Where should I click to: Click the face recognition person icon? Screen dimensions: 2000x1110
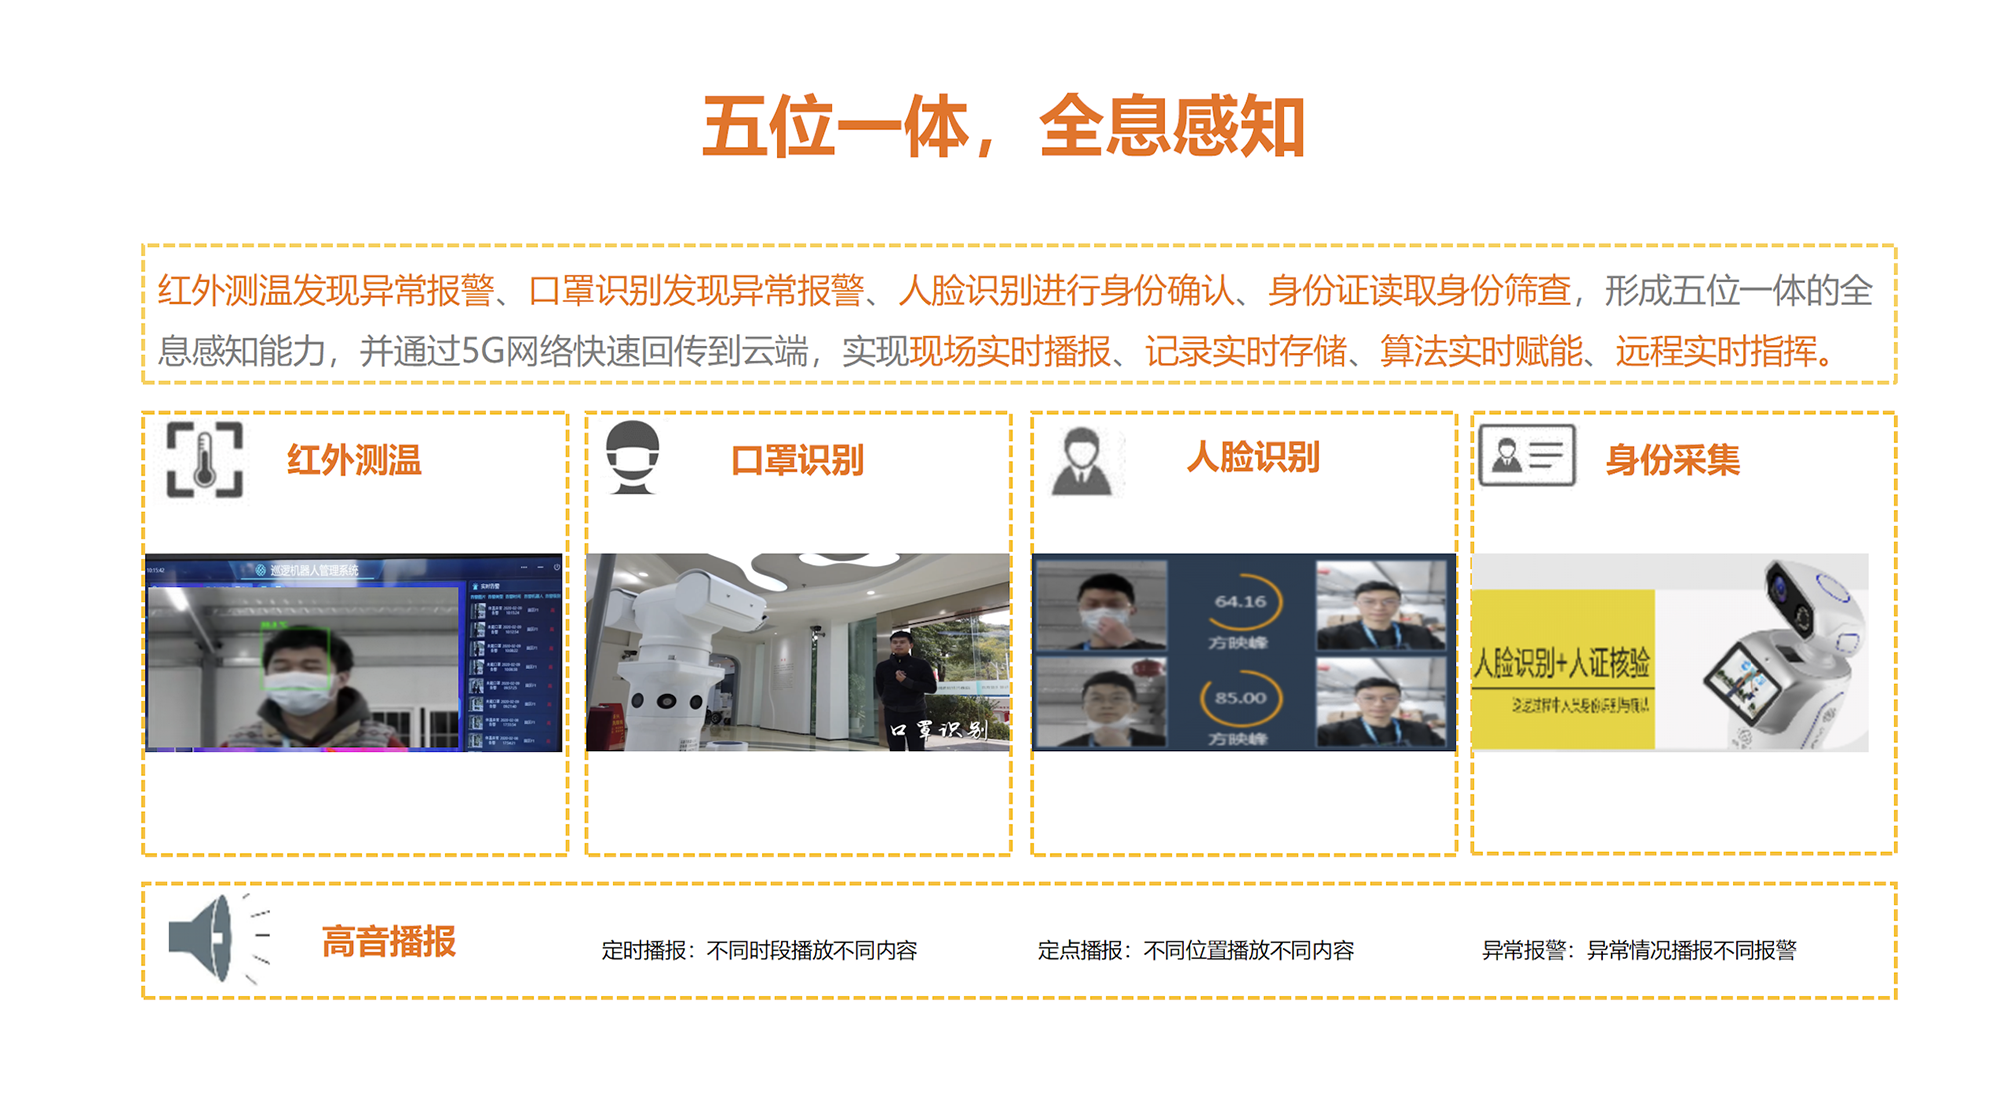[x=1081, y=461]
